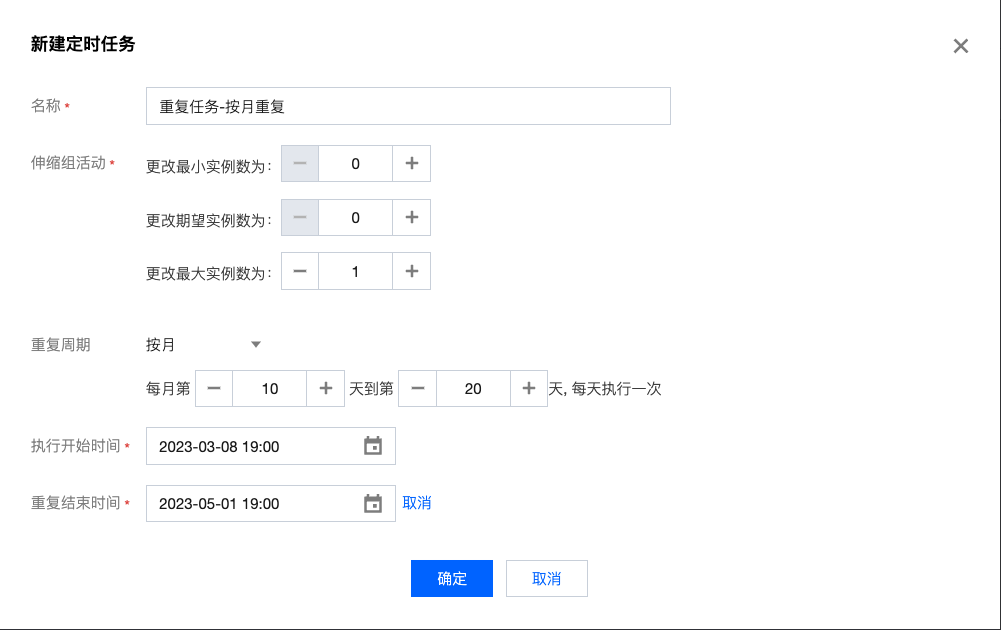Click the 名称 text input field

click(408, 106)
